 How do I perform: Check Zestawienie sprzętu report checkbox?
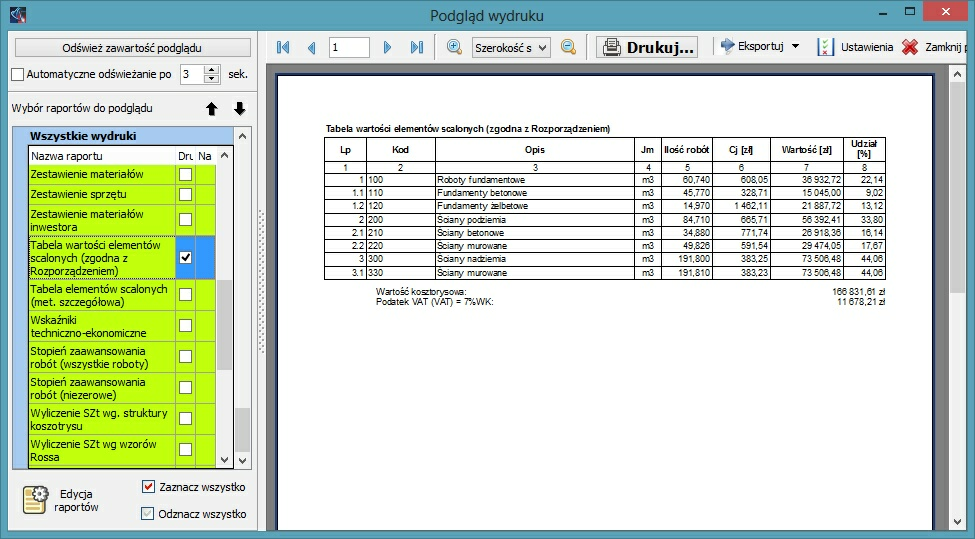pos(185,195)
